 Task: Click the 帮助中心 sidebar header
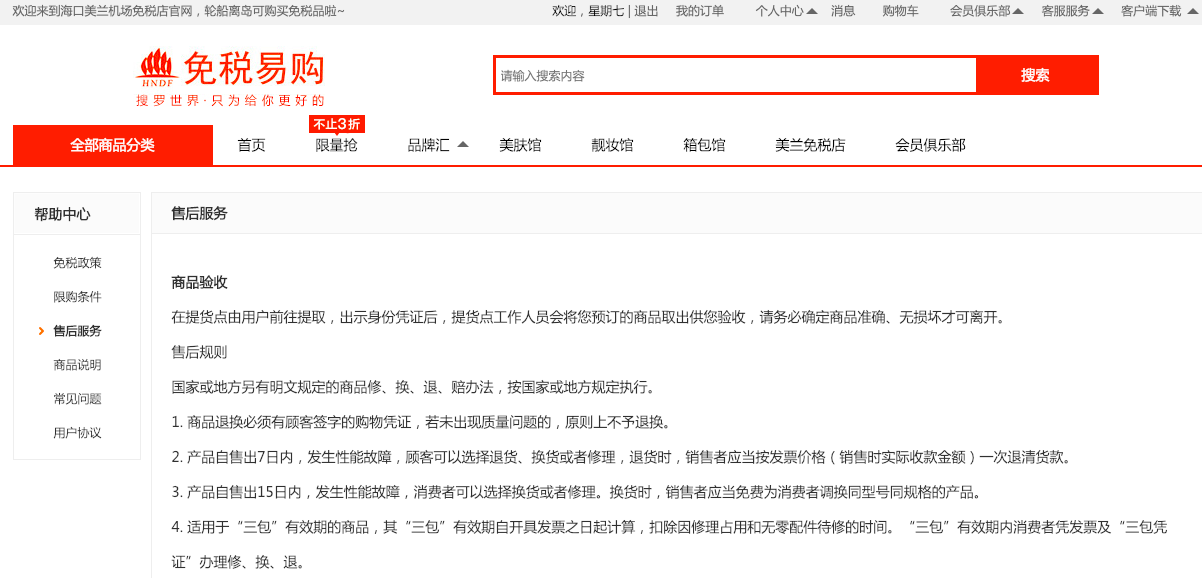pos(62,214)
